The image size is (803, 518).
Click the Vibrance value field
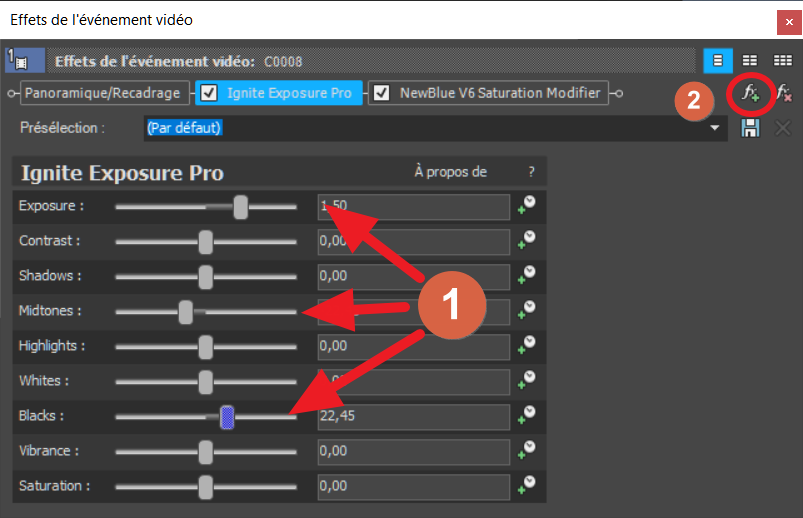pyautogui.click(x=414, y=452)
